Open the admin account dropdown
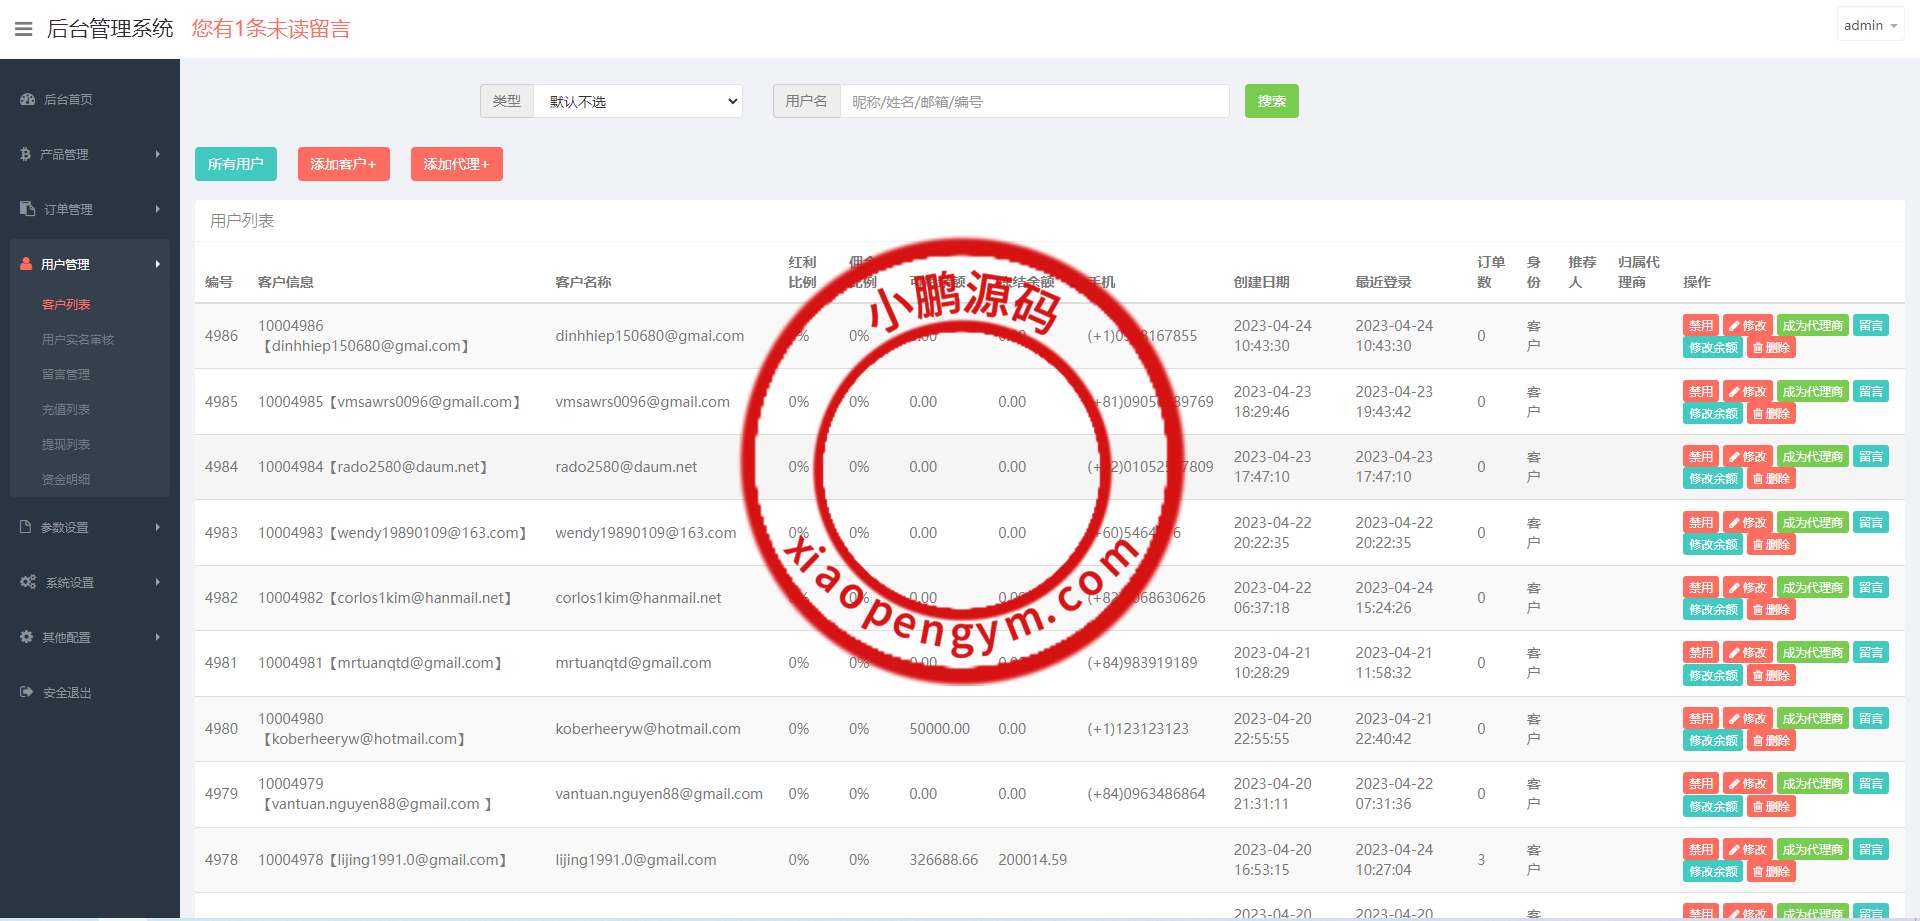This screenshot has width=1920, height=921. pos(1870,26)
